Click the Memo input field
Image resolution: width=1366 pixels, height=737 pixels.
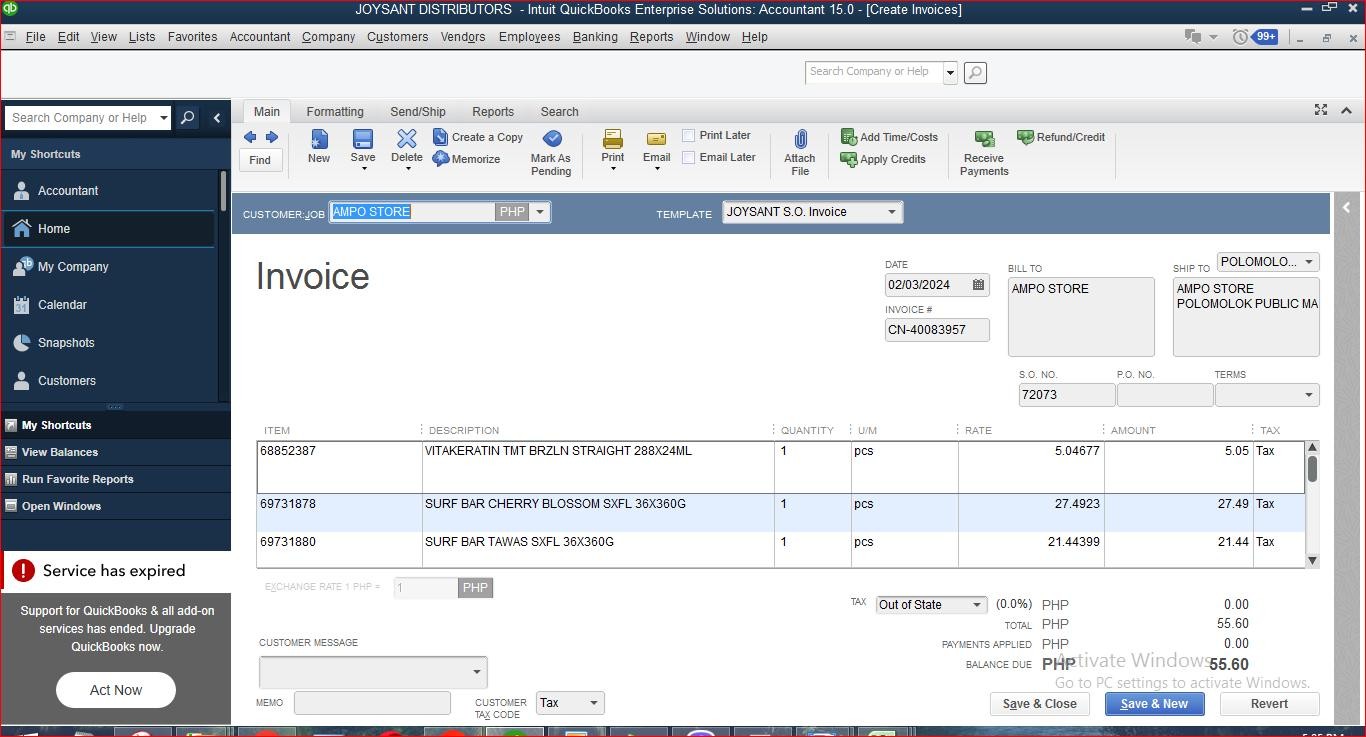click(372, 703)
